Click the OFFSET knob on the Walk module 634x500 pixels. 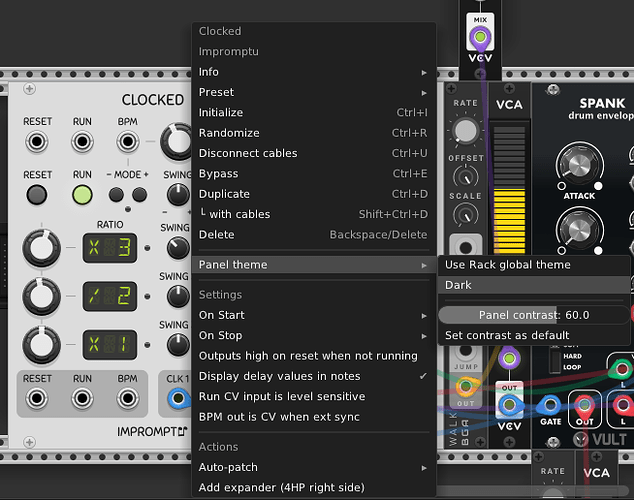(466, 177)
